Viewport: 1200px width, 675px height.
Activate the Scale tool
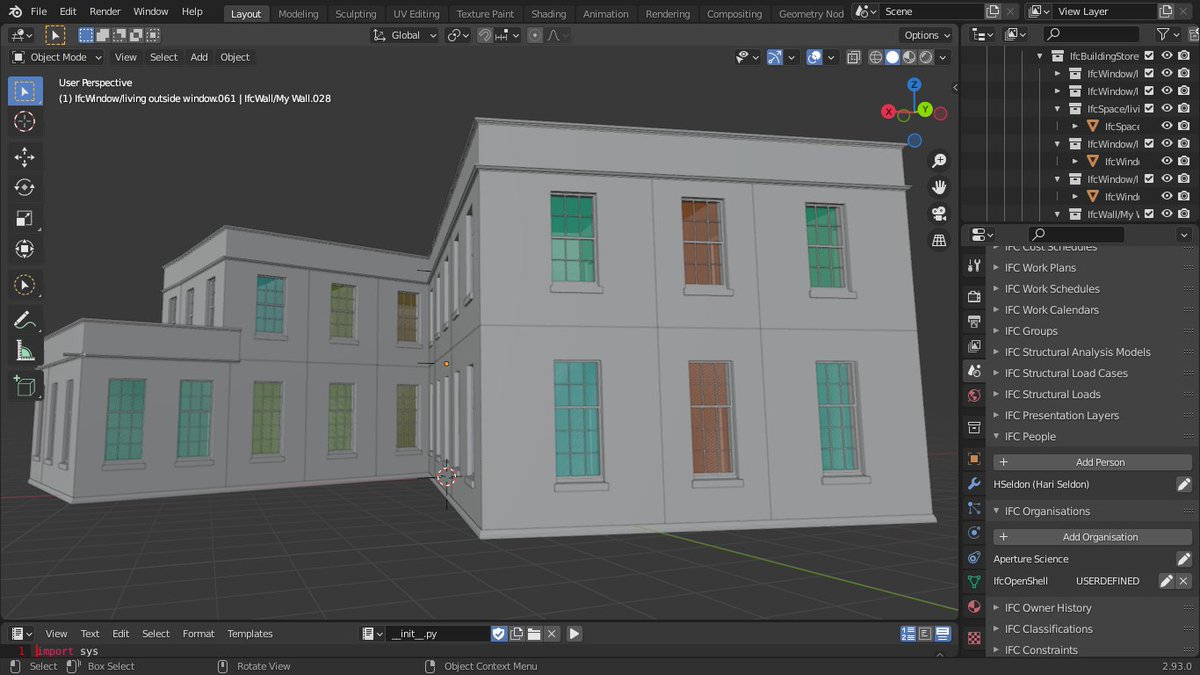click(24, 219)
